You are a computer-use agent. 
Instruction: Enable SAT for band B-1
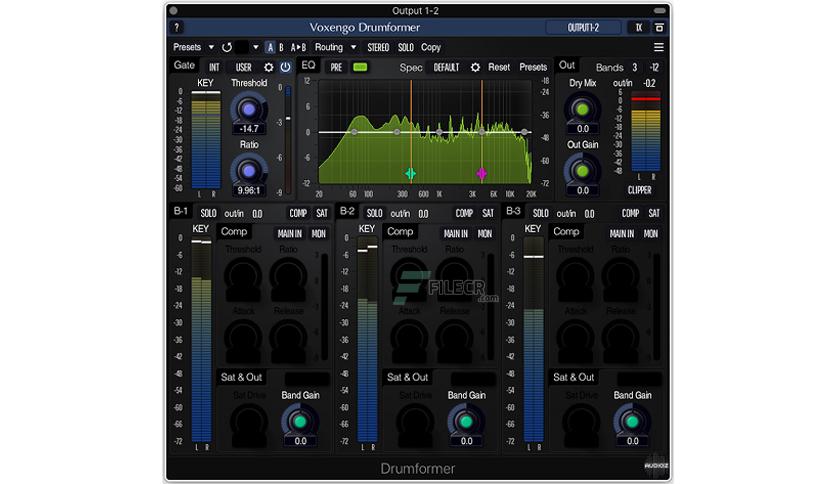click(321, 213)
